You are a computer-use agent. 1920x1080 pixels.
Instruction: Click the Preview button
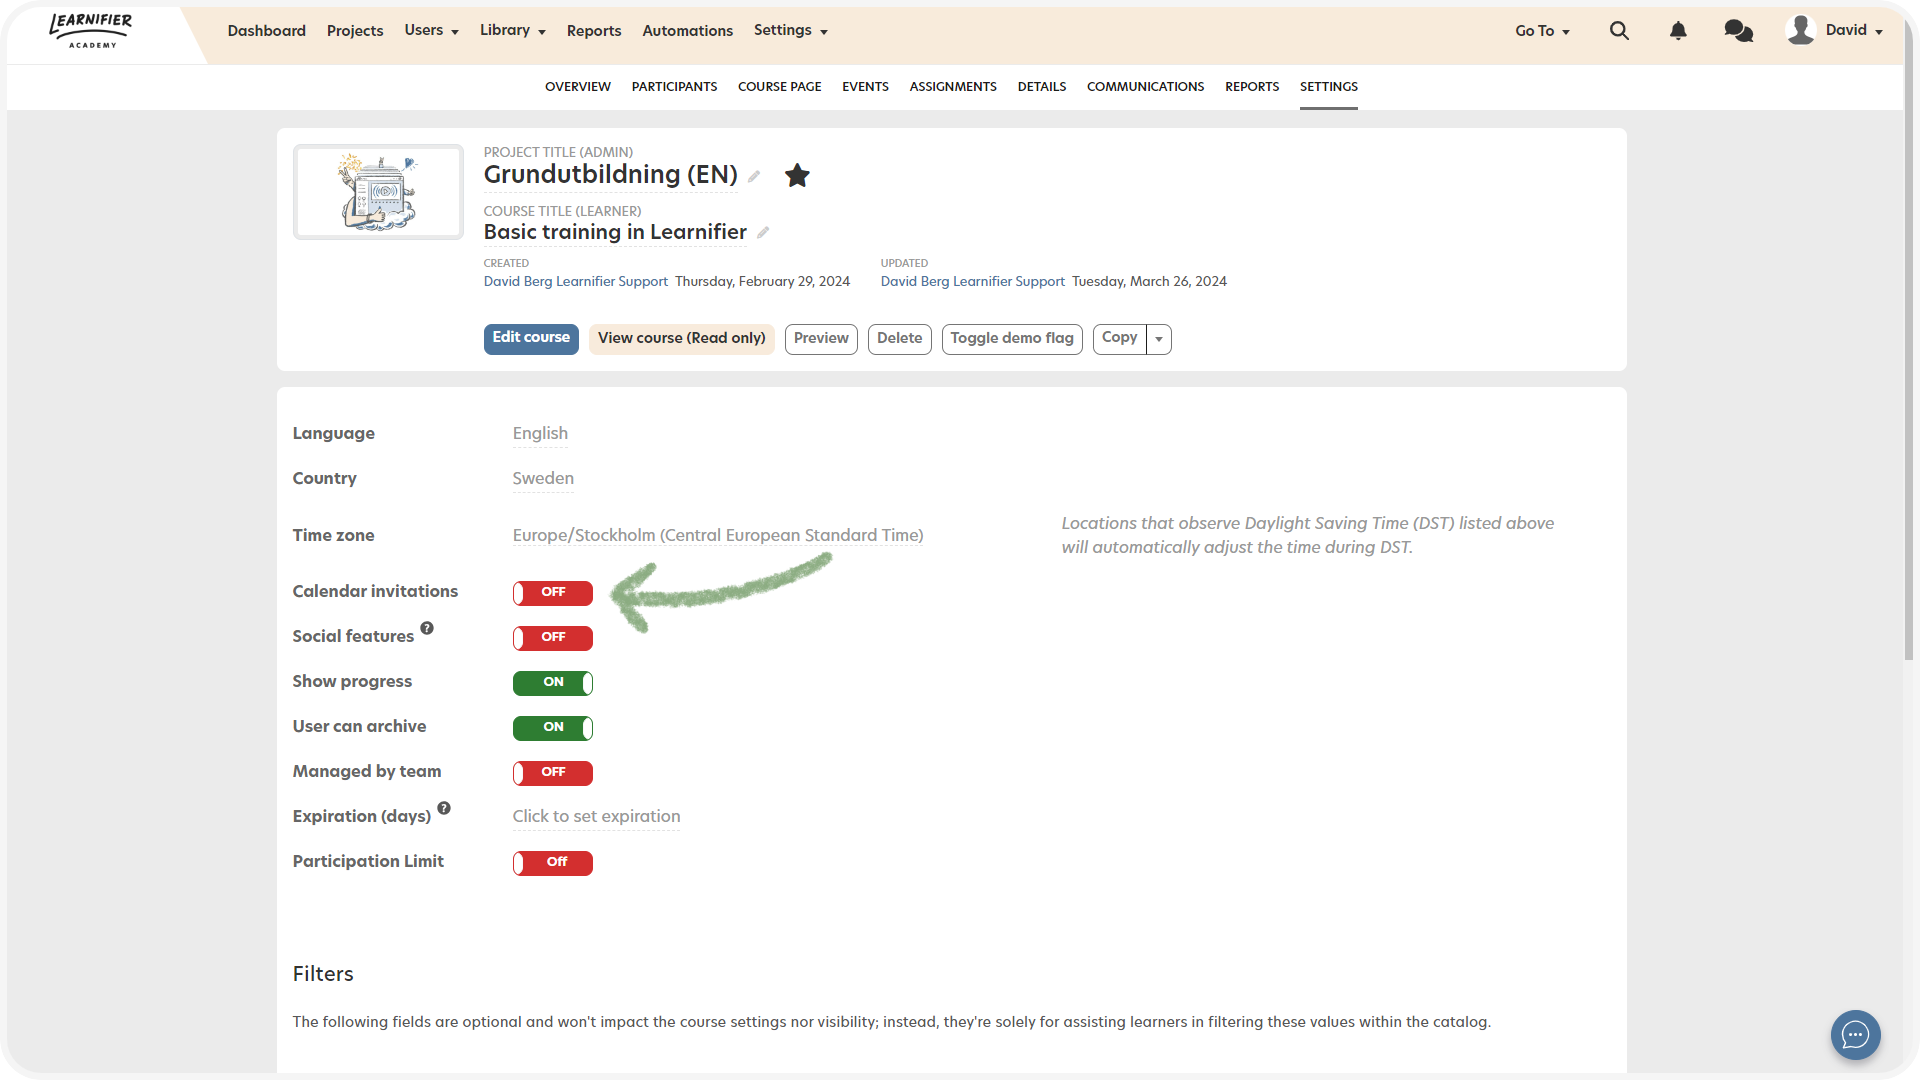click(821, 339)
